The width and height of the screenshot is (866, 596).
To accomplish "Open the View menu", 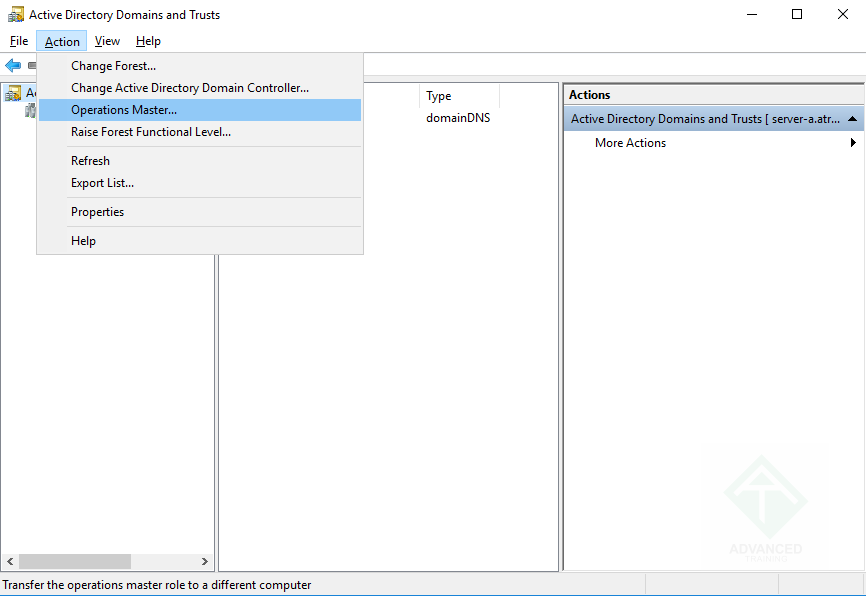I will pos(107,41).
